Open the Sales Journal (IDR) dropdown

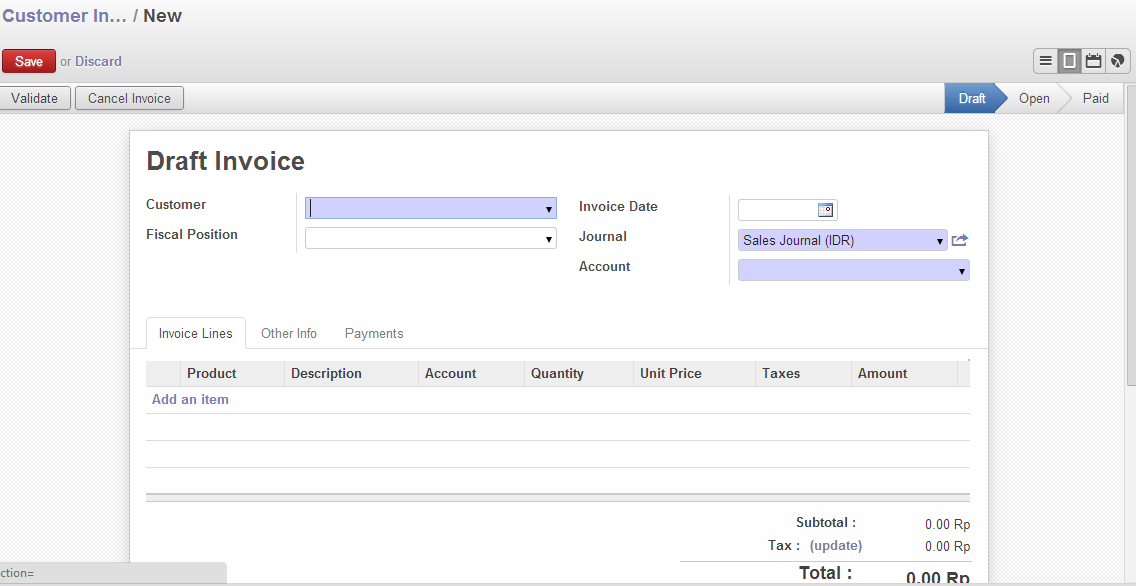pyautogui.click(x=940, y=241)
